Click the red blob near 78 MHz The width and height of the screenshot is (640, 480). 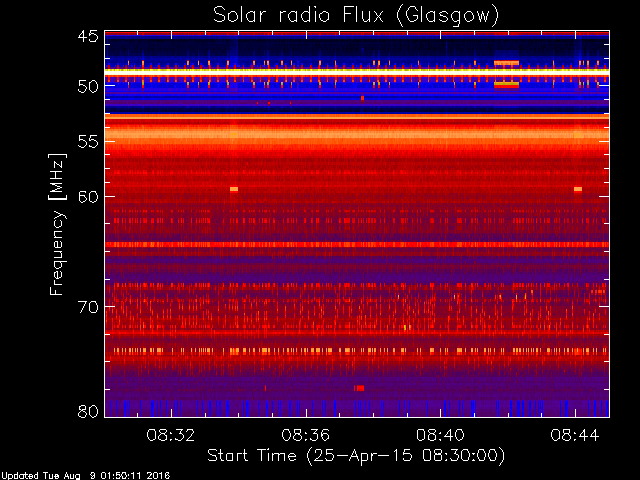(359, 388)
